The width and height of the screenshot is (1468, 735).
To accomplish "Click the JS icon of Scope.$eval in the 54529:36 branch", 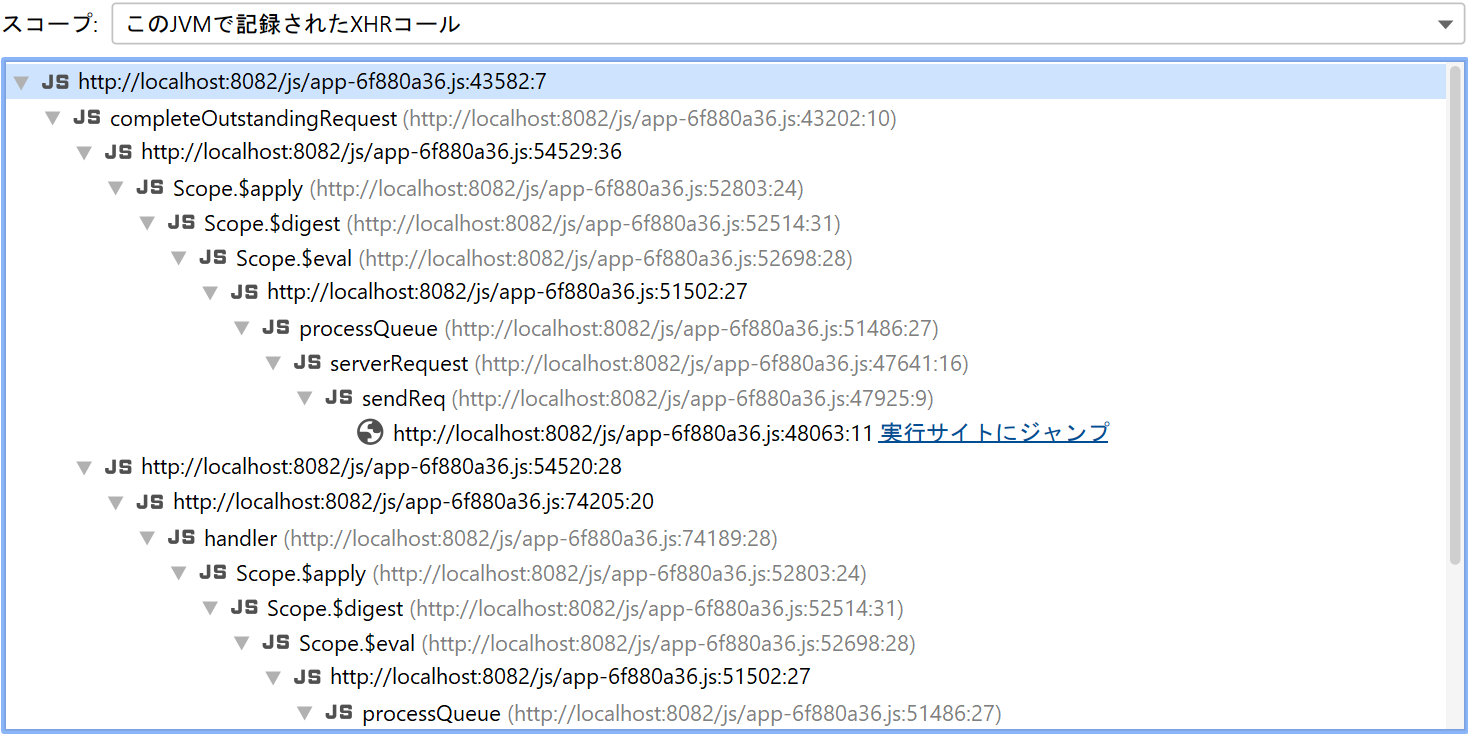I will [213, 258].
